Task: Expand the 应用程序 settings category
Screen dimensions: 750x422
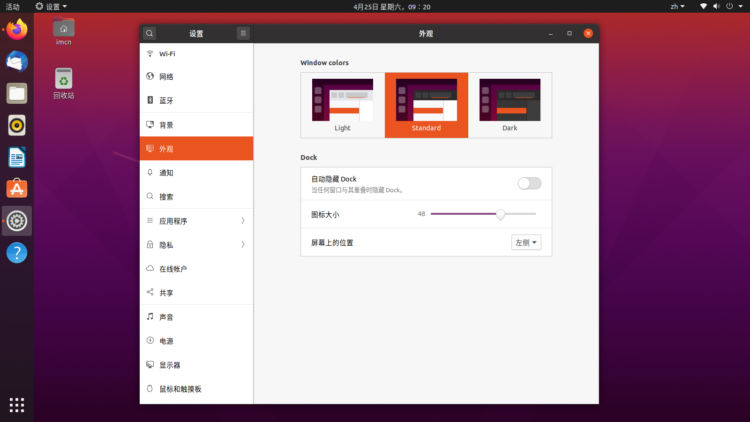Action: click(x=196, y=221)
